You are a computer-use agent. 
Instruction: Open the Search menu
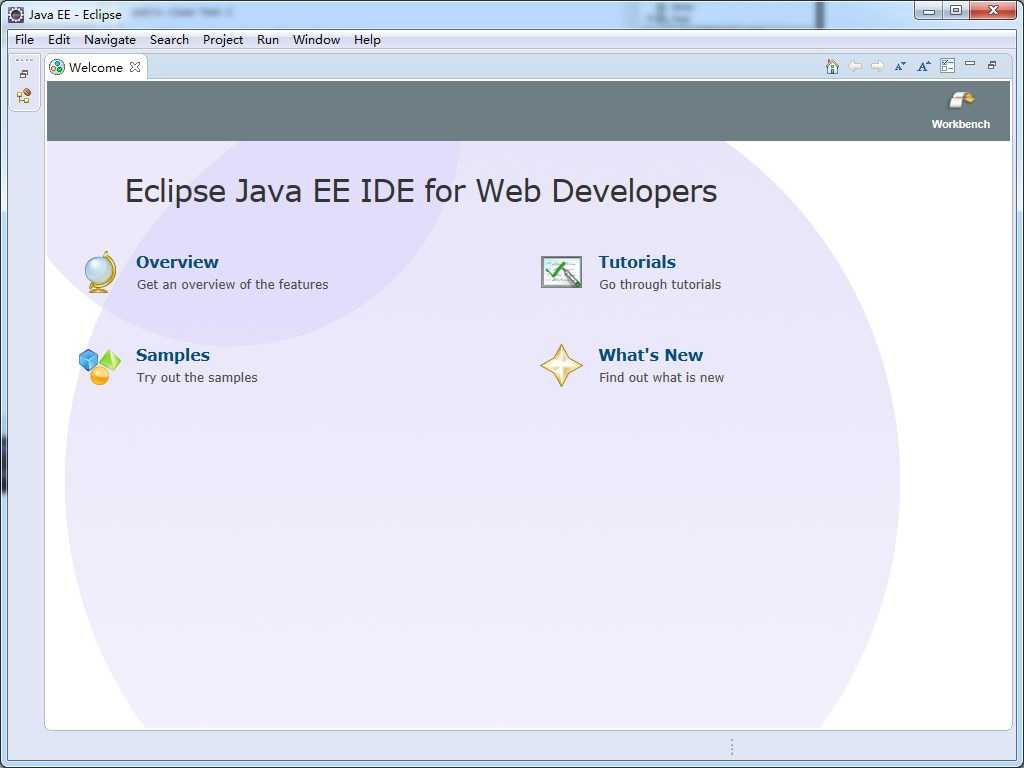(x=169, y=40)
